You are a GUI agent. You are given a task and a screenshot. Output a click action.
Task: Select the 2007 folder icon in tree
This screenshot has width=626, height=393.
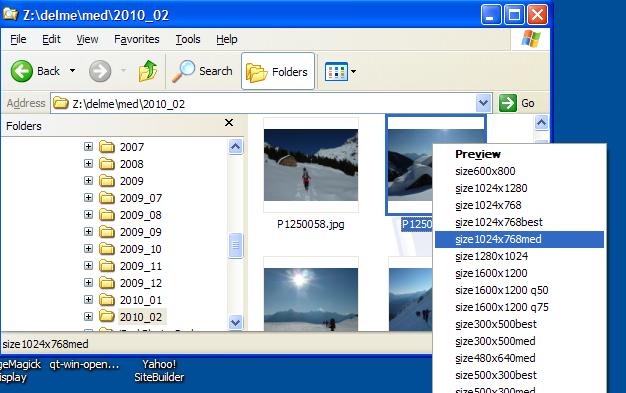(x=107, y=147)
